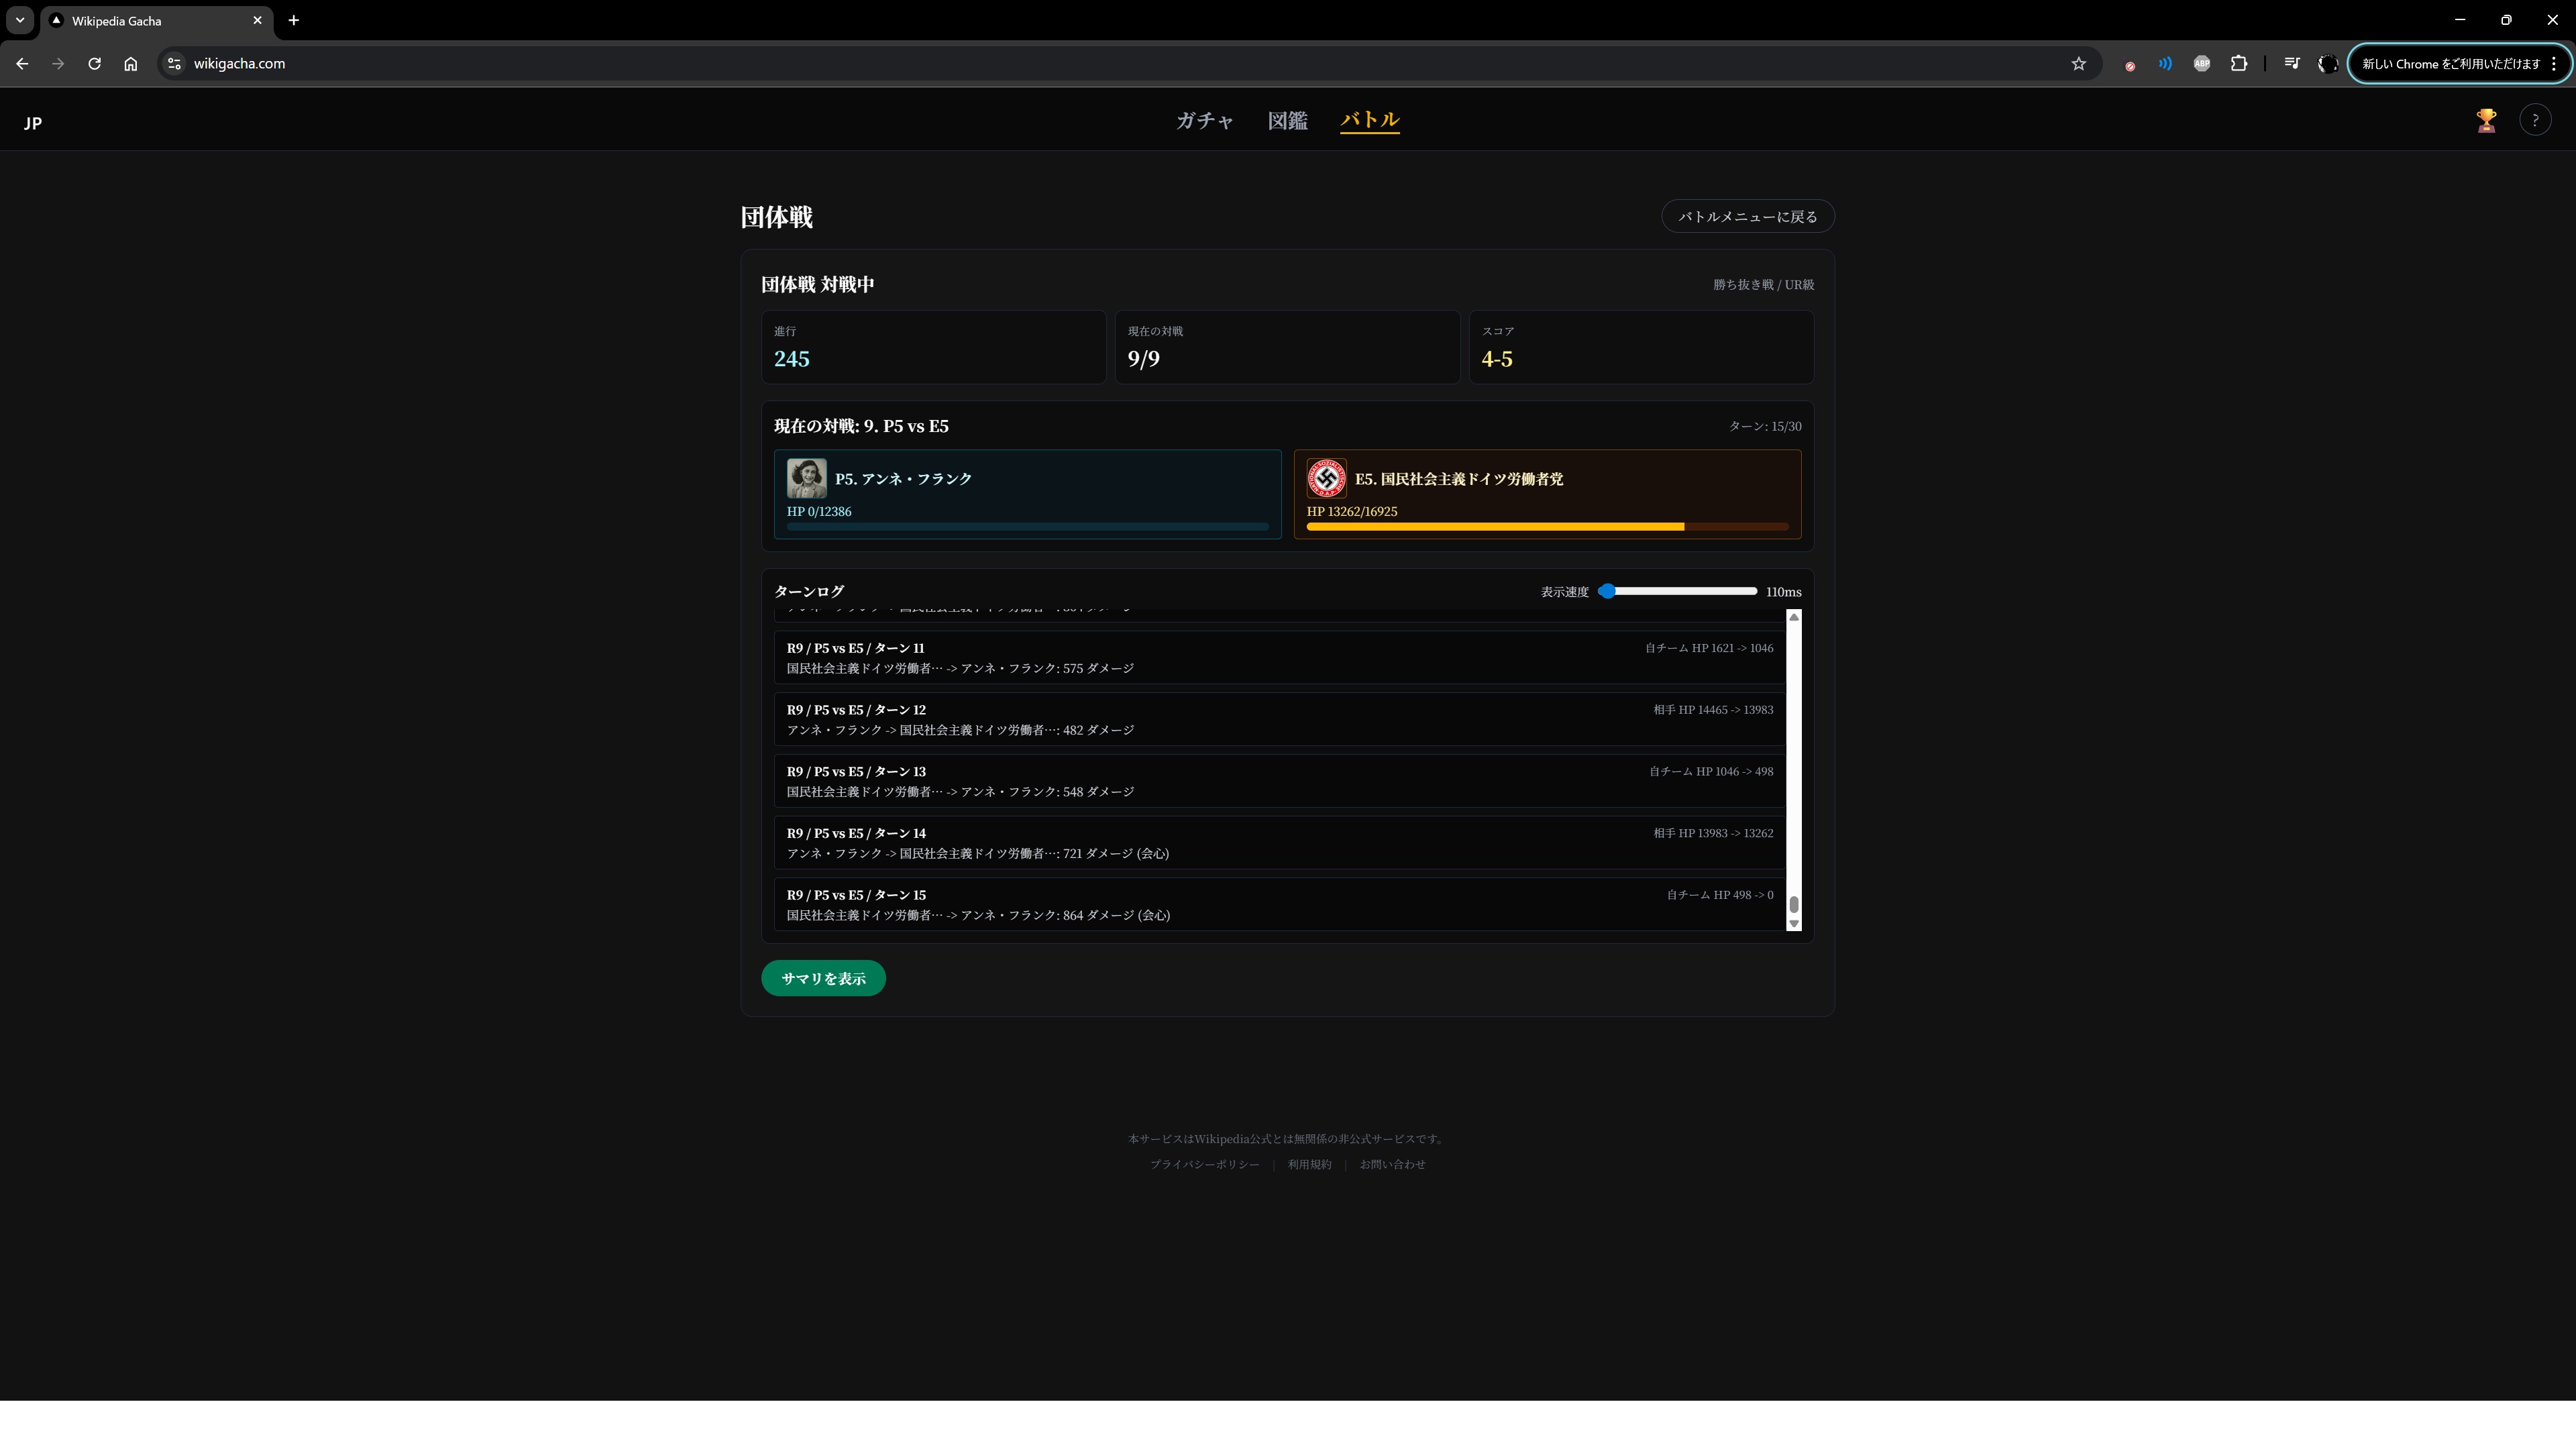Switch to the 図鑑 tab
The image size is (2576, 1449).
(1287, 120)
